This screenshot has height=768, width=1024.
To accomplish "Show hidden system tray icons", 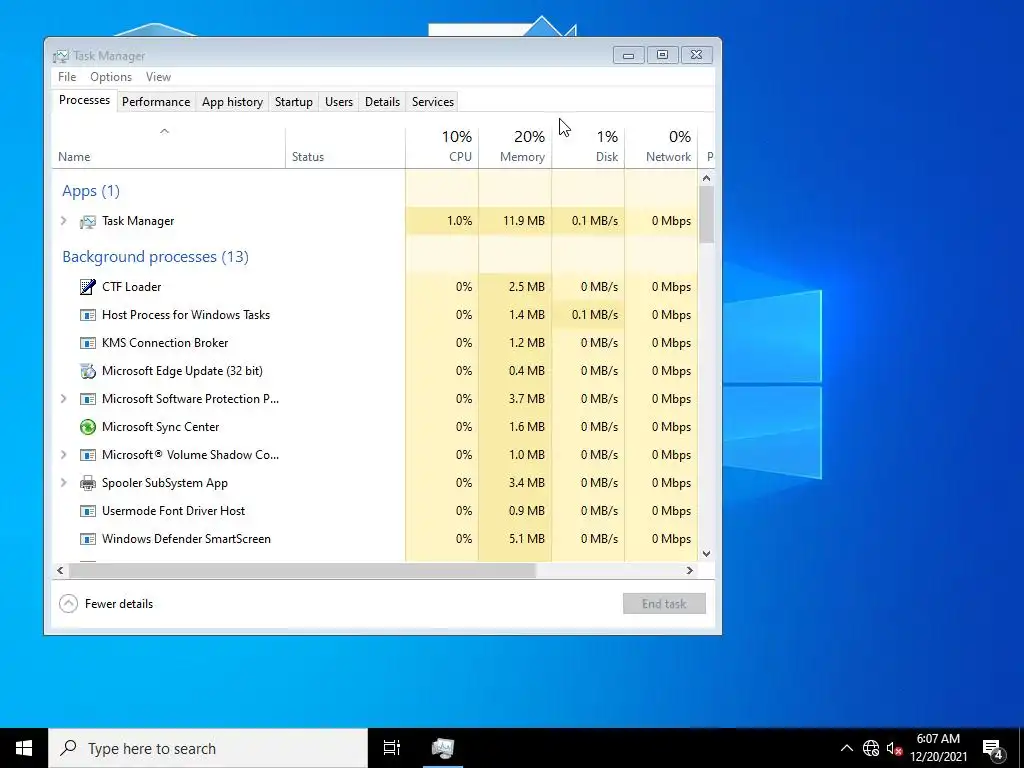I will coord(846,748).
